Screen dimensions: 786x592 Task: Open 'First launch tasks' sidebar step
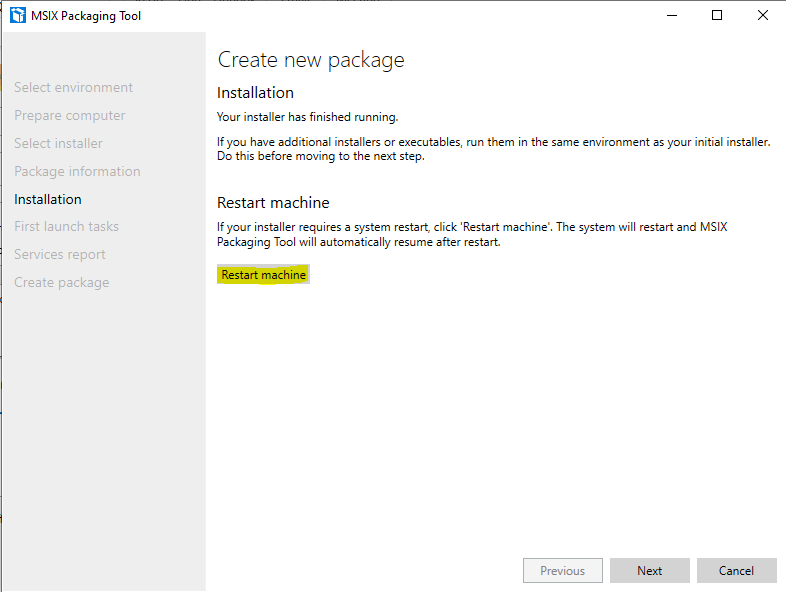66,227
